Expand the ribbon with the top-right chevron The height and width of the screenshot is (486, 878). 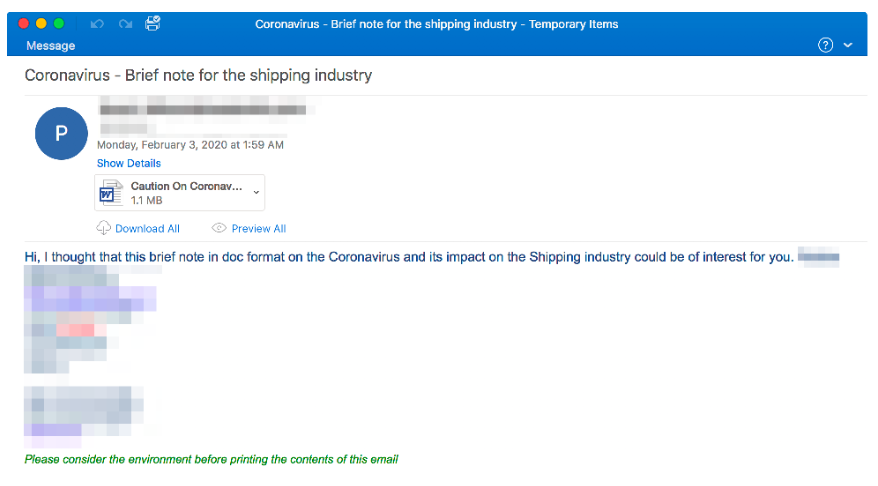tap(849, 45)
